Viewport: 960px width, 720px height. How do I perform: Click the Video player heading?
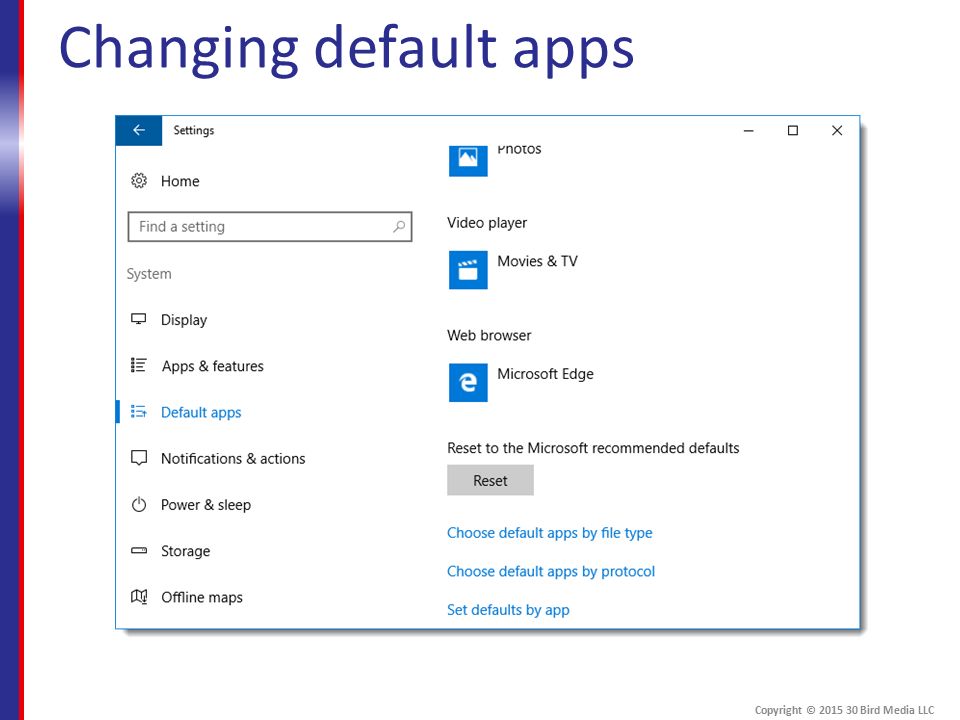tap(487, 223)
